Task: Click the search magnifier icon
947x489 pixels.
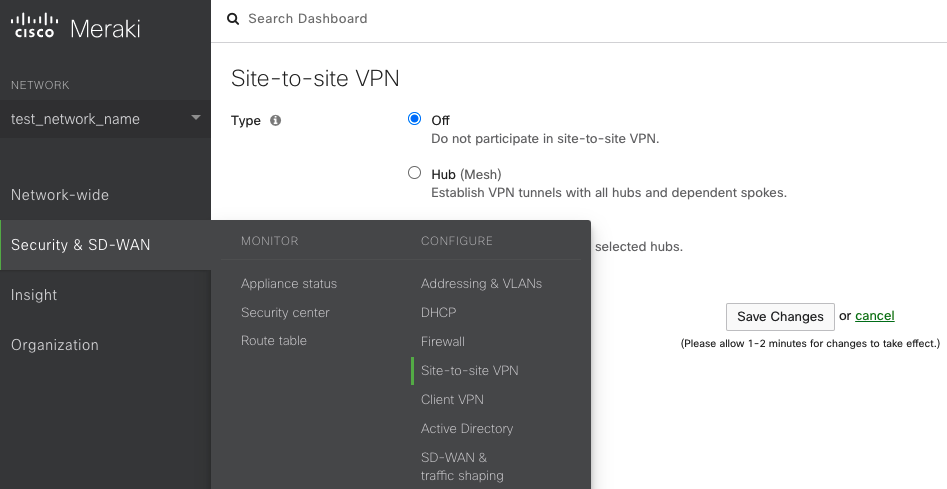Action: (233, 18)
